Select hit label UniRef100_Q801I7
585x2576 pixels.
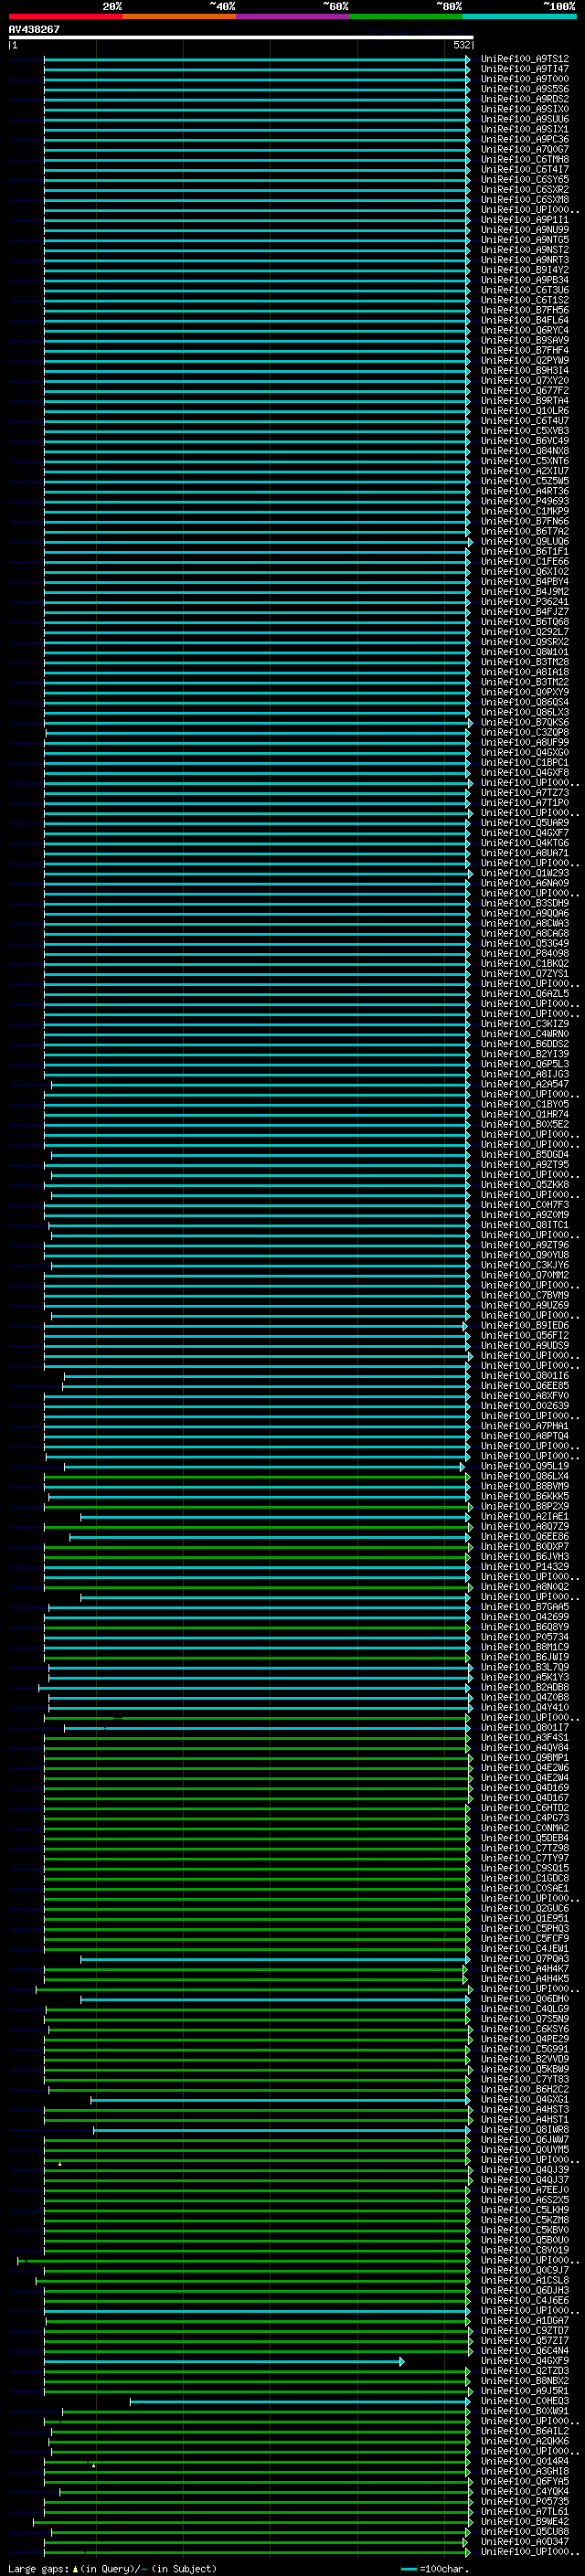click(x=524, y=1727)
